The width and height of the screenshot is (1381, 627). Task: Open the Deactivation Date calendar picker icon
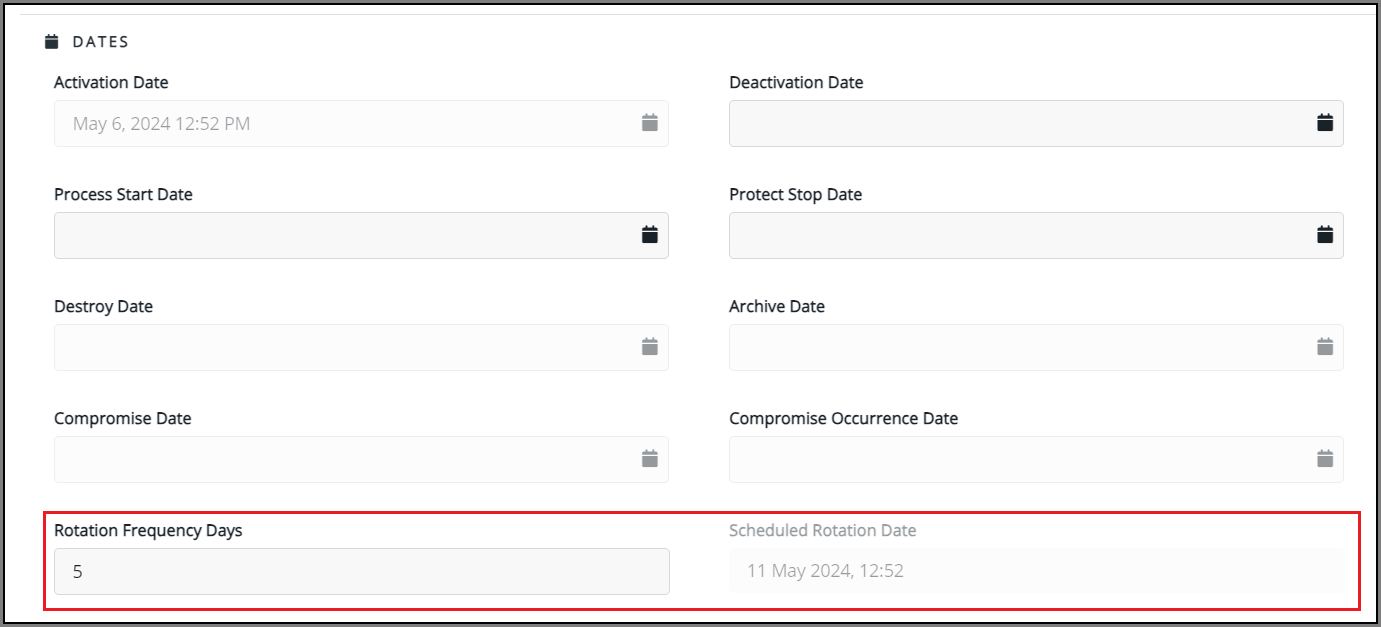[x=1325, y=123]
